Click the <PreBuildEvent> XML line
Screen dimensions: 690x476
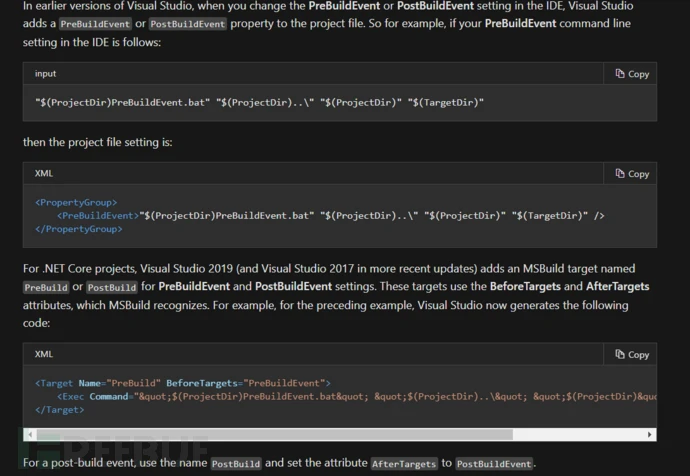pos(330,216)
